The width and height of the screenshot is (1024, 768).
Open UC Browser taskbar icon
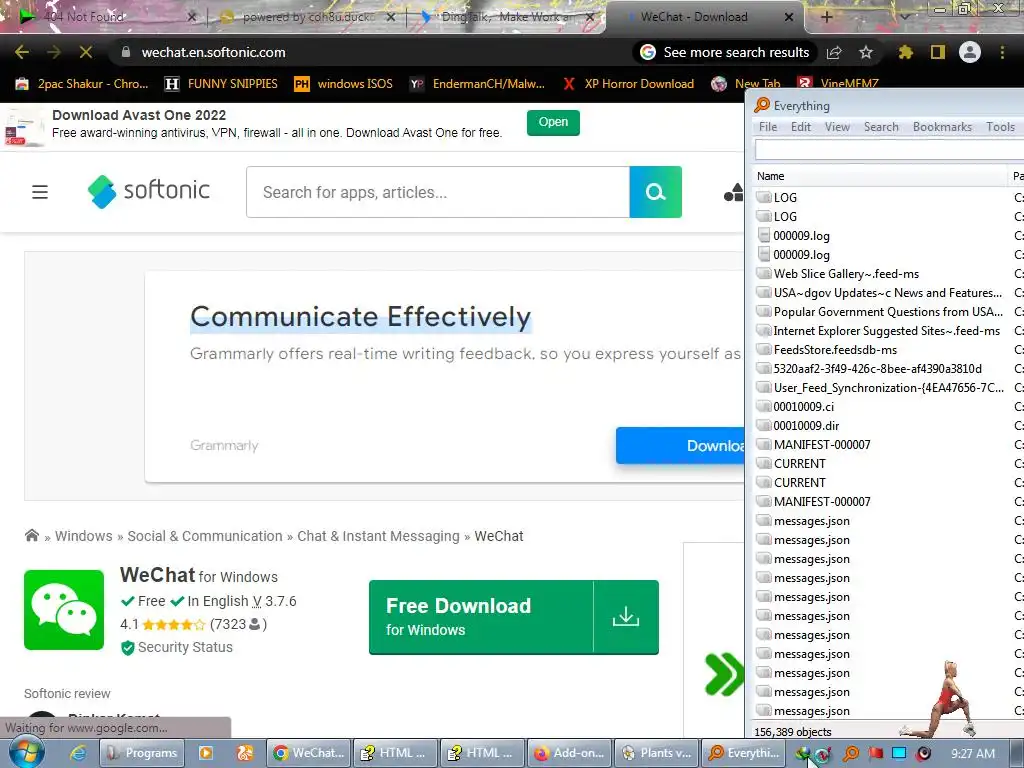pos(245,753)
